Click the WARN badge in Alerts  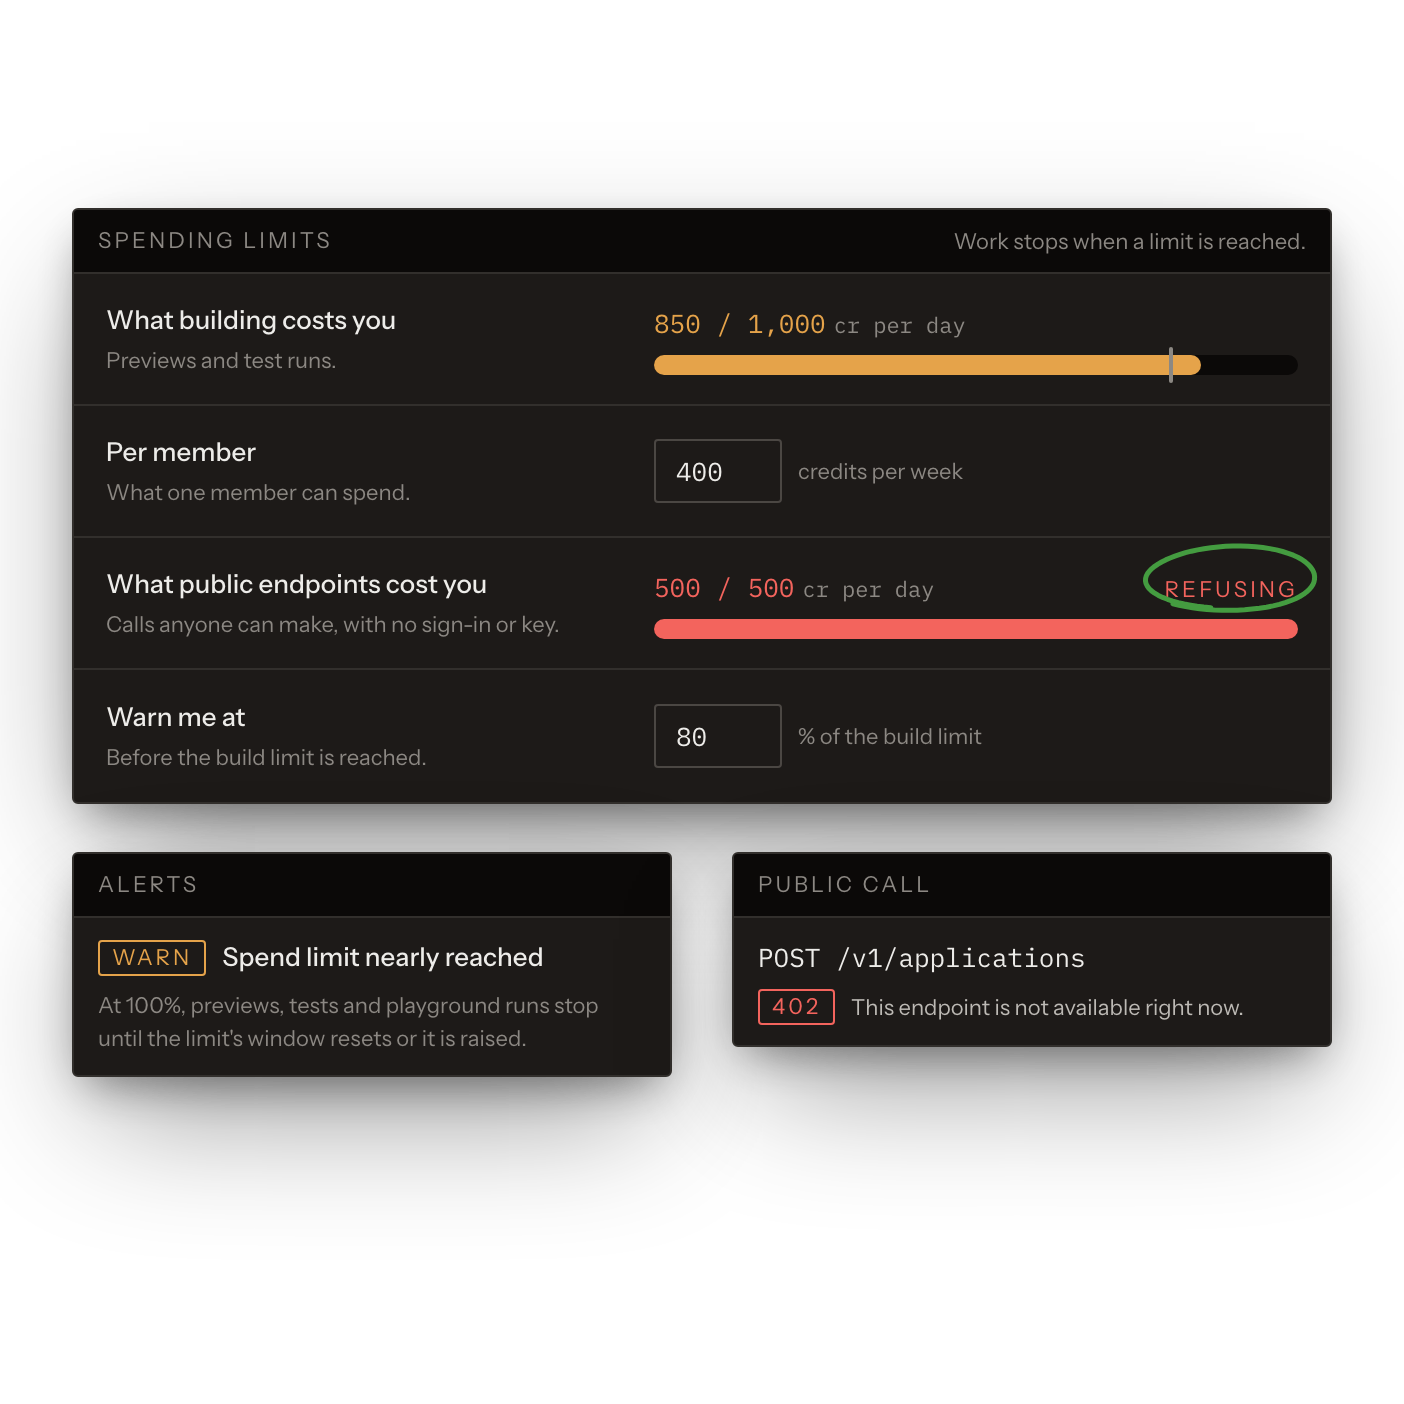(x=152, y=957)
